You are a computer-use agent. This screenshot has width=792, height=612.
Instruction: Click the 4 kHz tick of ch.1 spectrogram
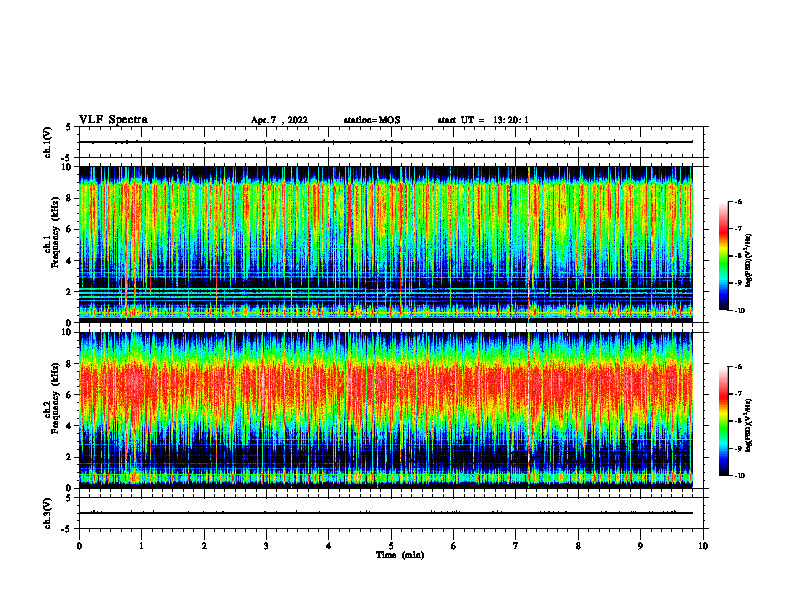pos(69,261)
